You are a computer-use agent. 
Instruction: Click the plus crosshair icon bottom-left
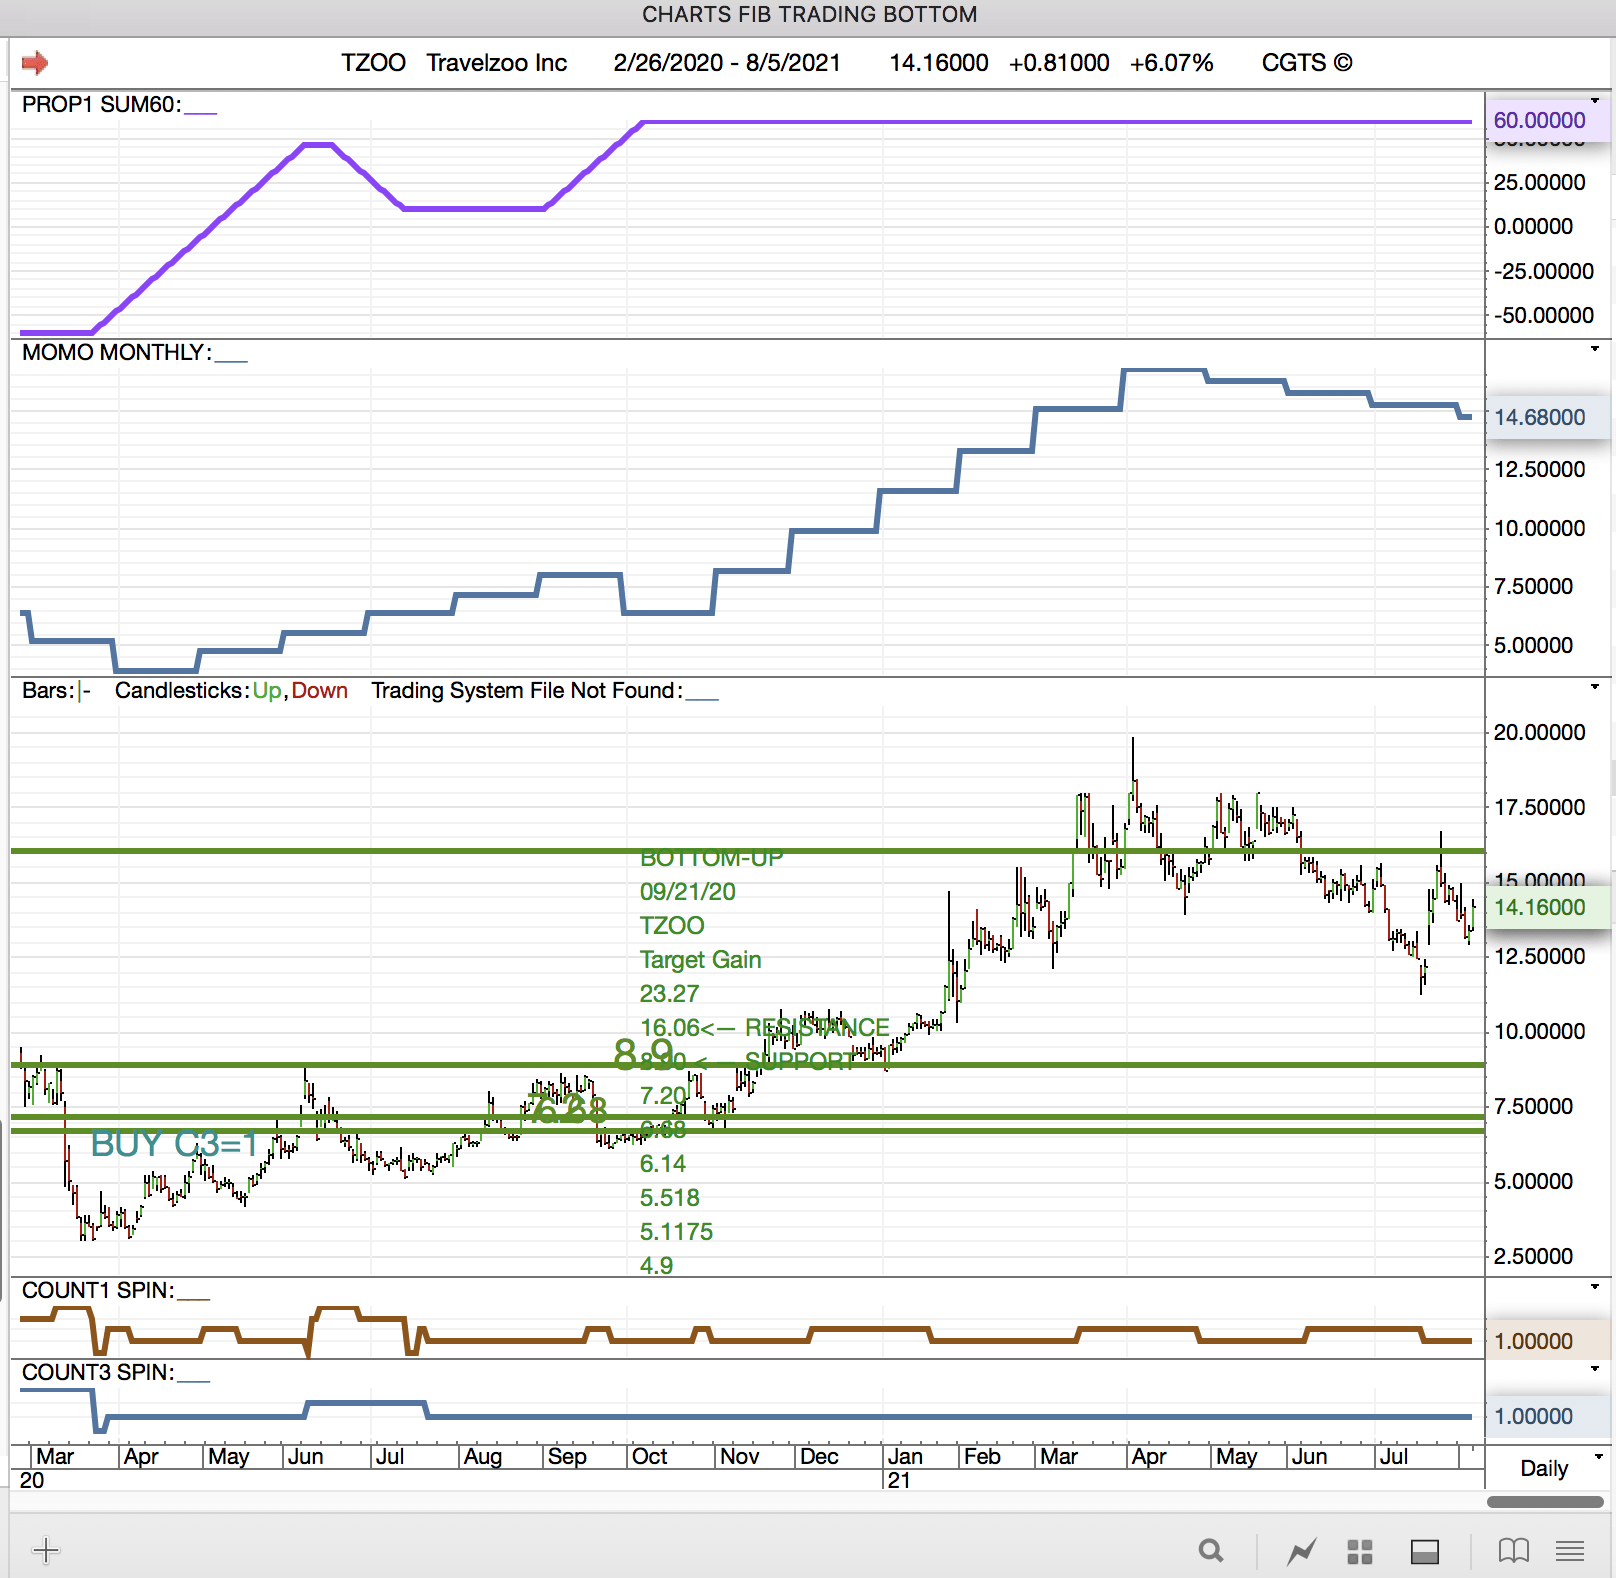[x=46, y=1551]
